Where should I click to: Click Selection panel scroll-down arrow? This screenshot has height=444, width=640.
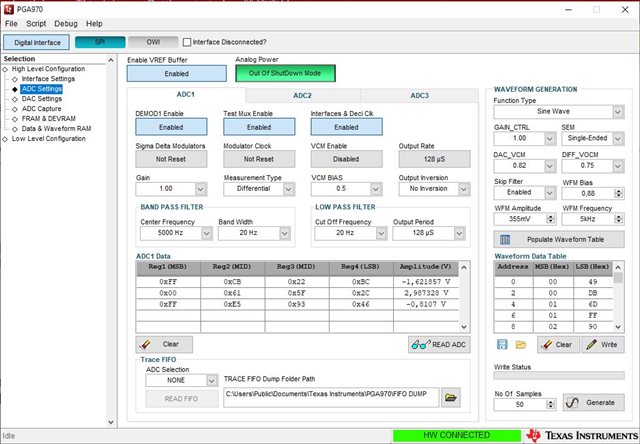coord(111,422)
